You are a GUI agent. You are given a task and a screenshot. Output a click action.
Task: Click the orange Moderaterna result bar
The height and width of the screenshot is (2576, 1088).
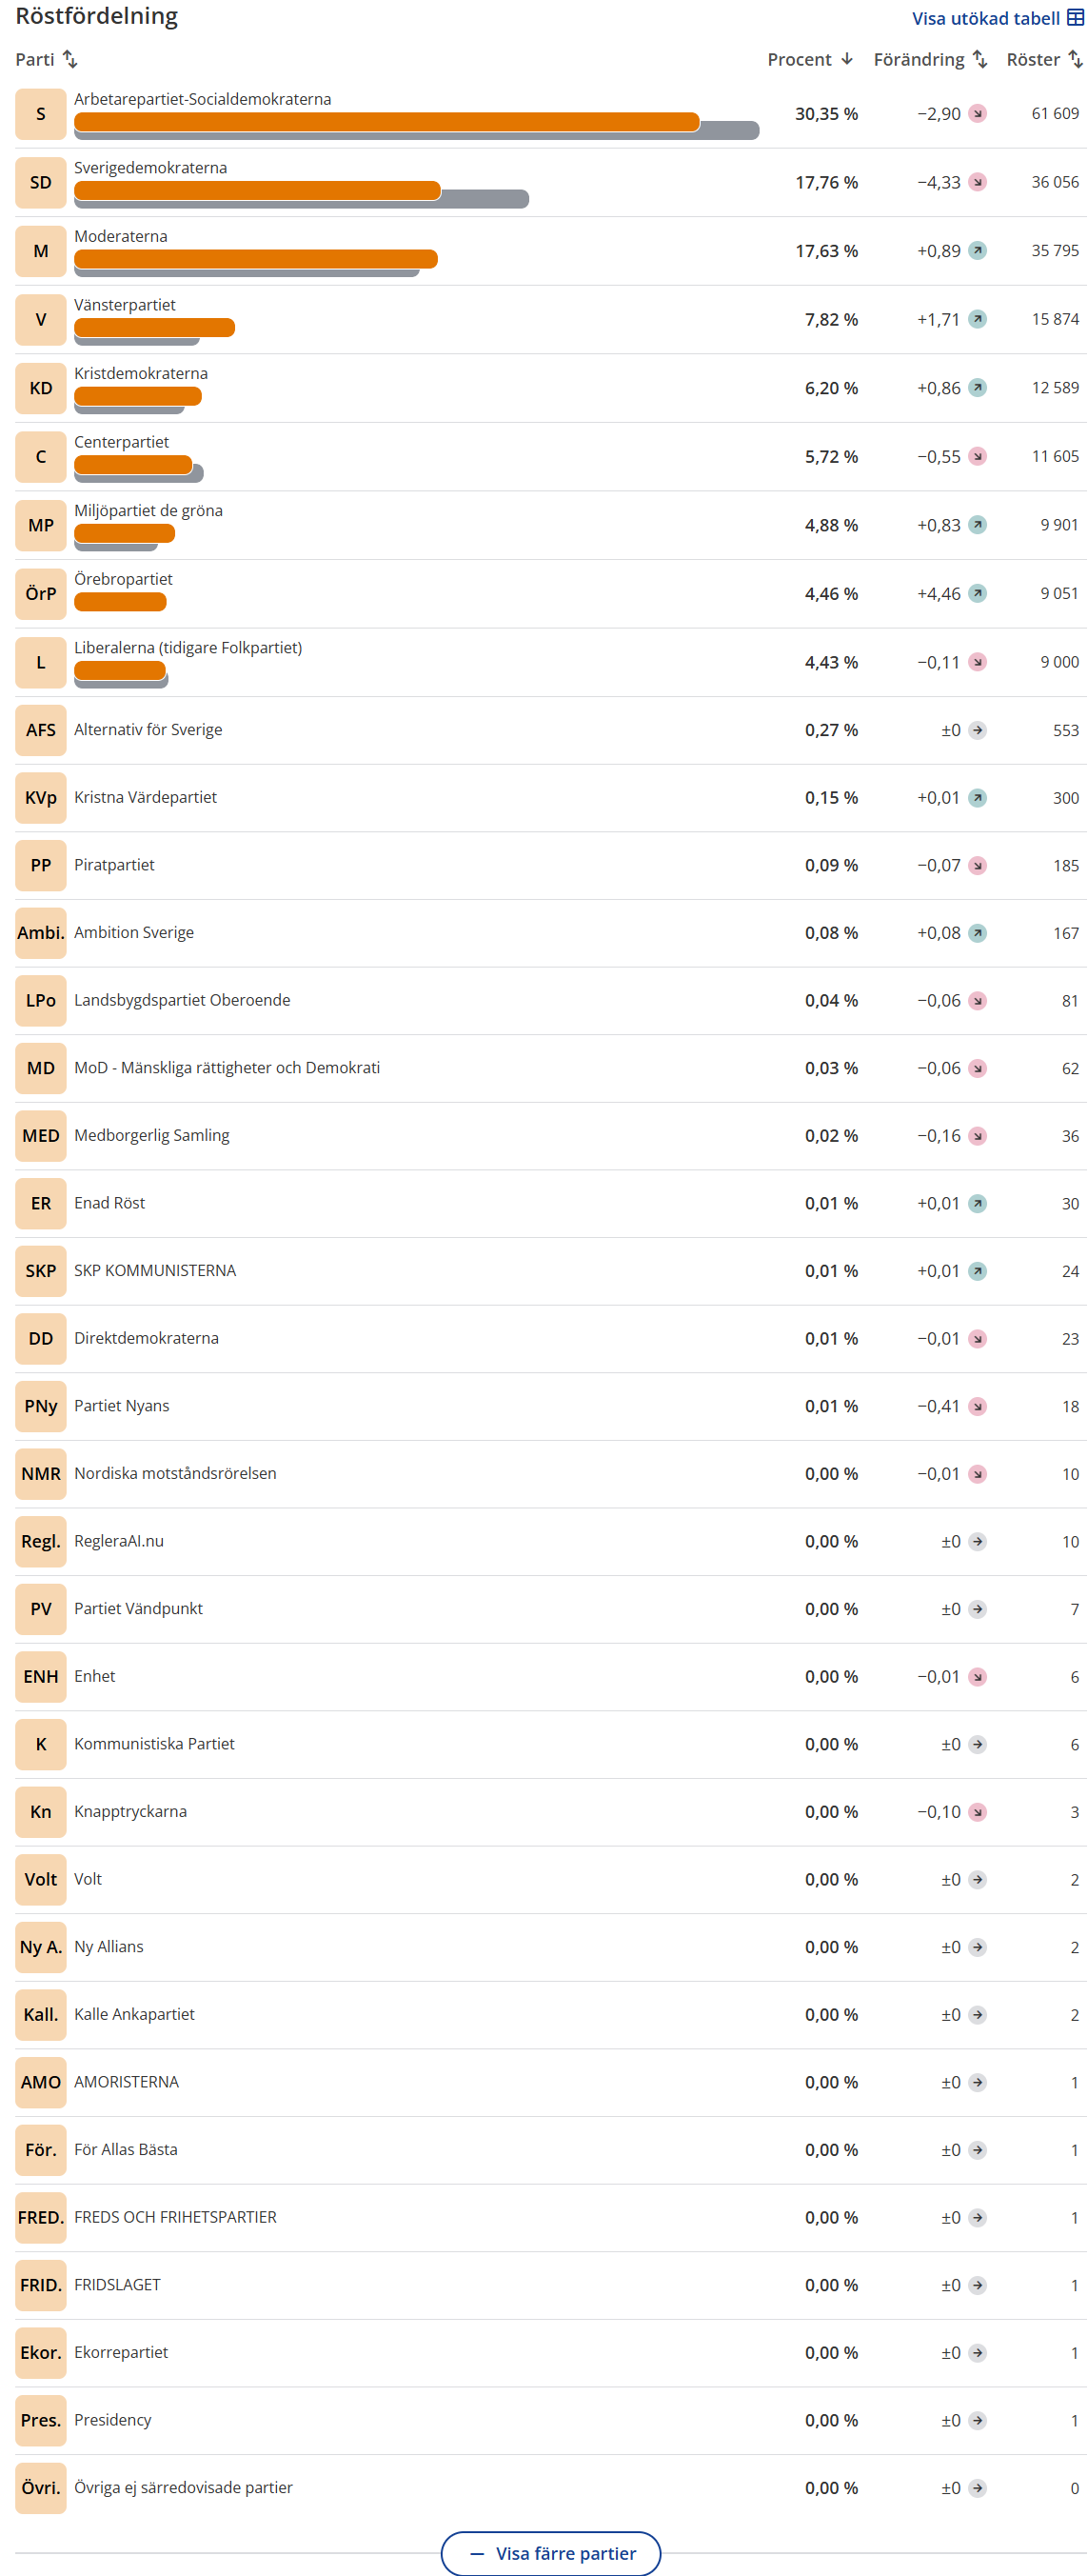(x=255, y=259)
